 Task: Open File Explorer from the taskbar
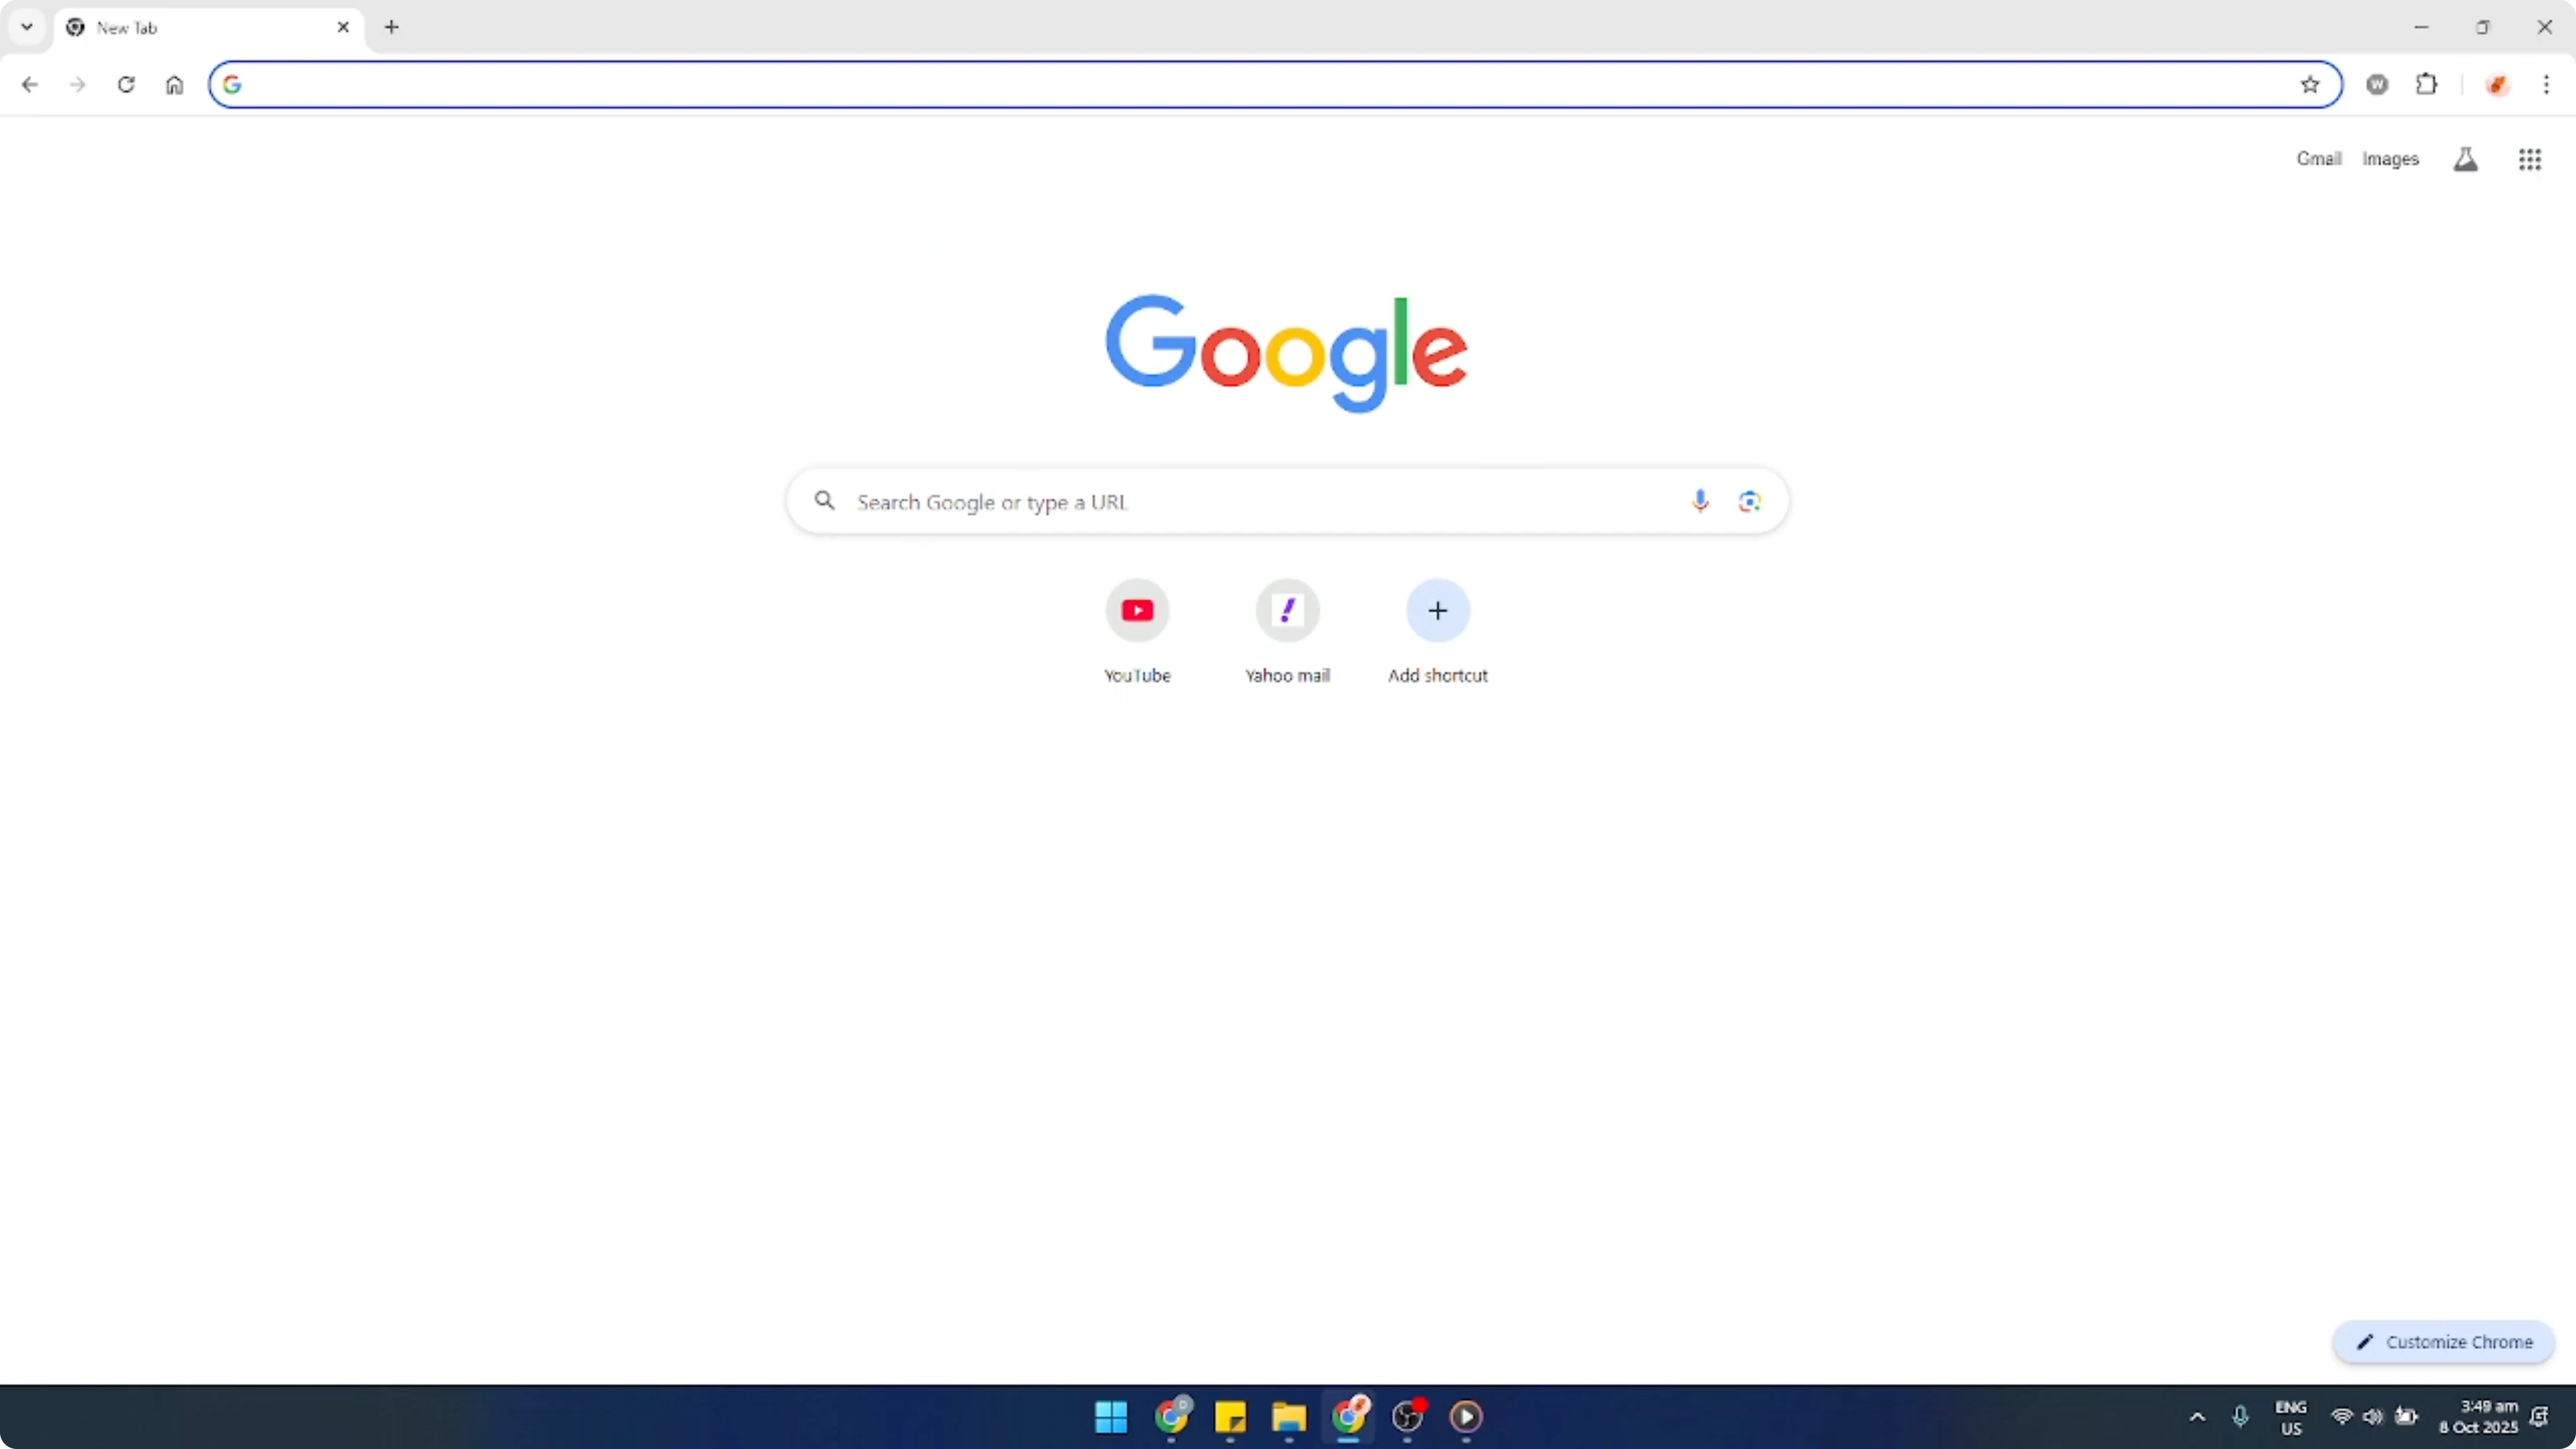1289,1416
